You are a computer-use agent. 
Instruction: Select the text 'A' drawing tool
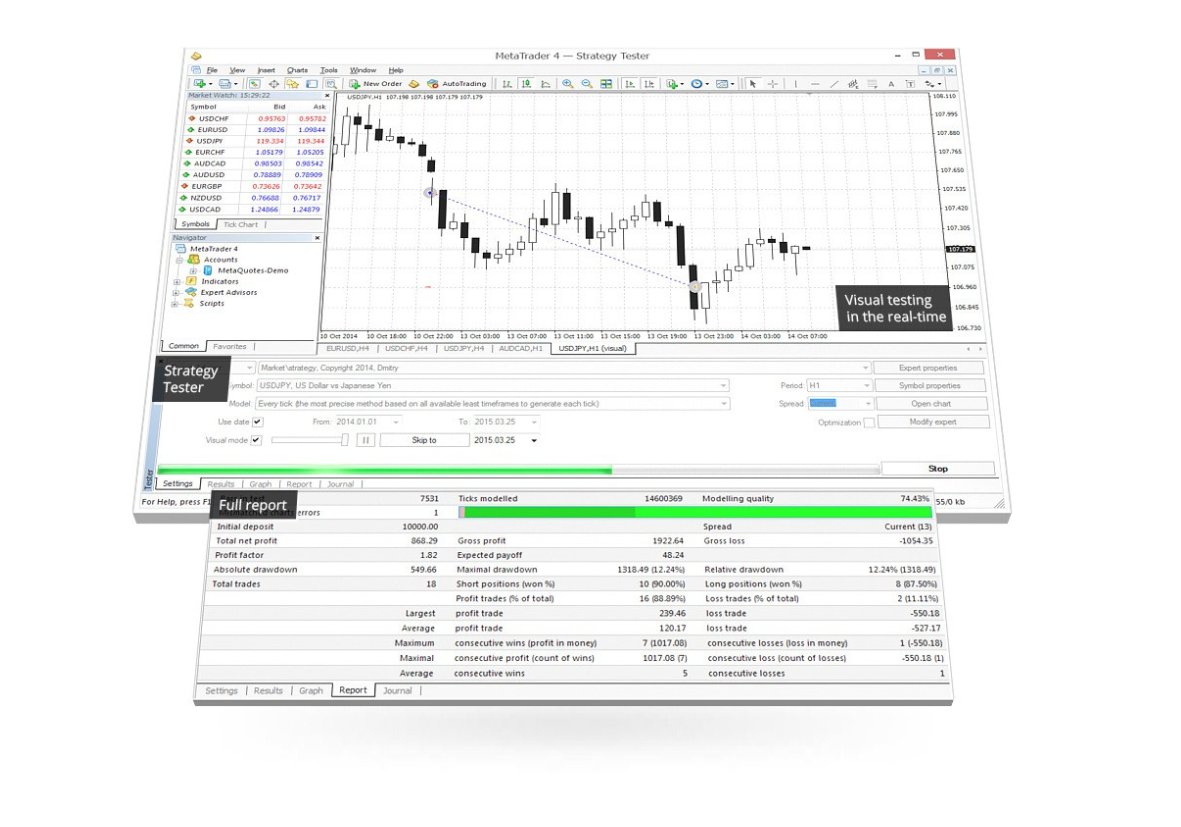tap(891, 84)
